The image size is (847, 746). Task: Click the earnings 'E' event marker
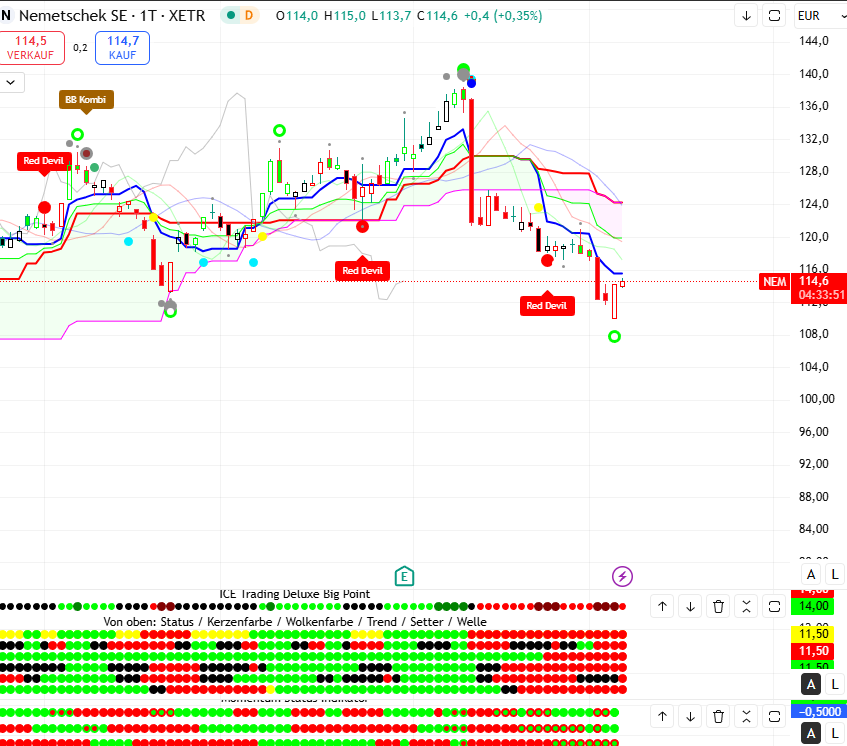point(404,575)
